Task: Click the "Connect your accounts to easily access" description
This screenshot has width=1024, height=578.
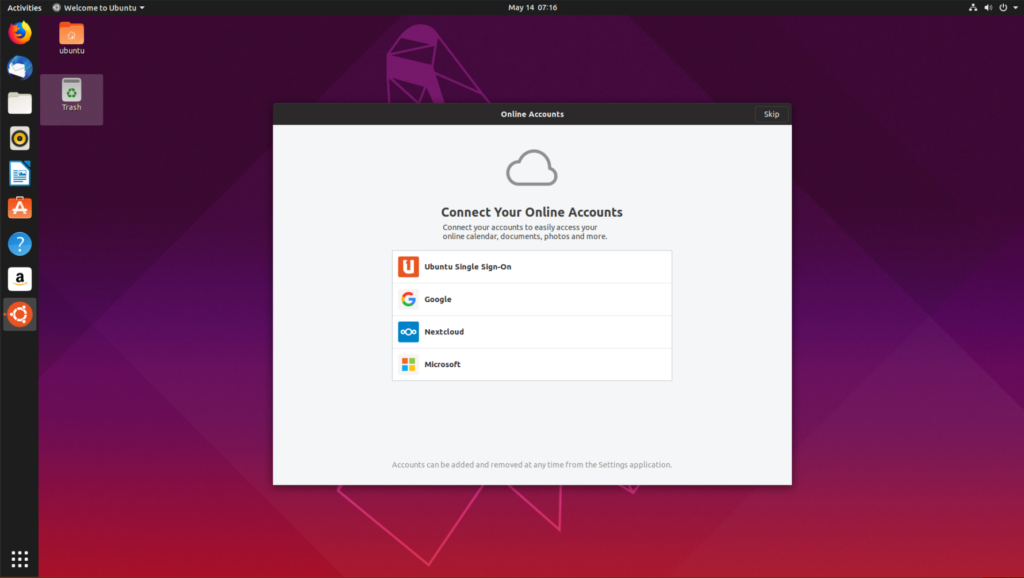Action: click(525, 232)
